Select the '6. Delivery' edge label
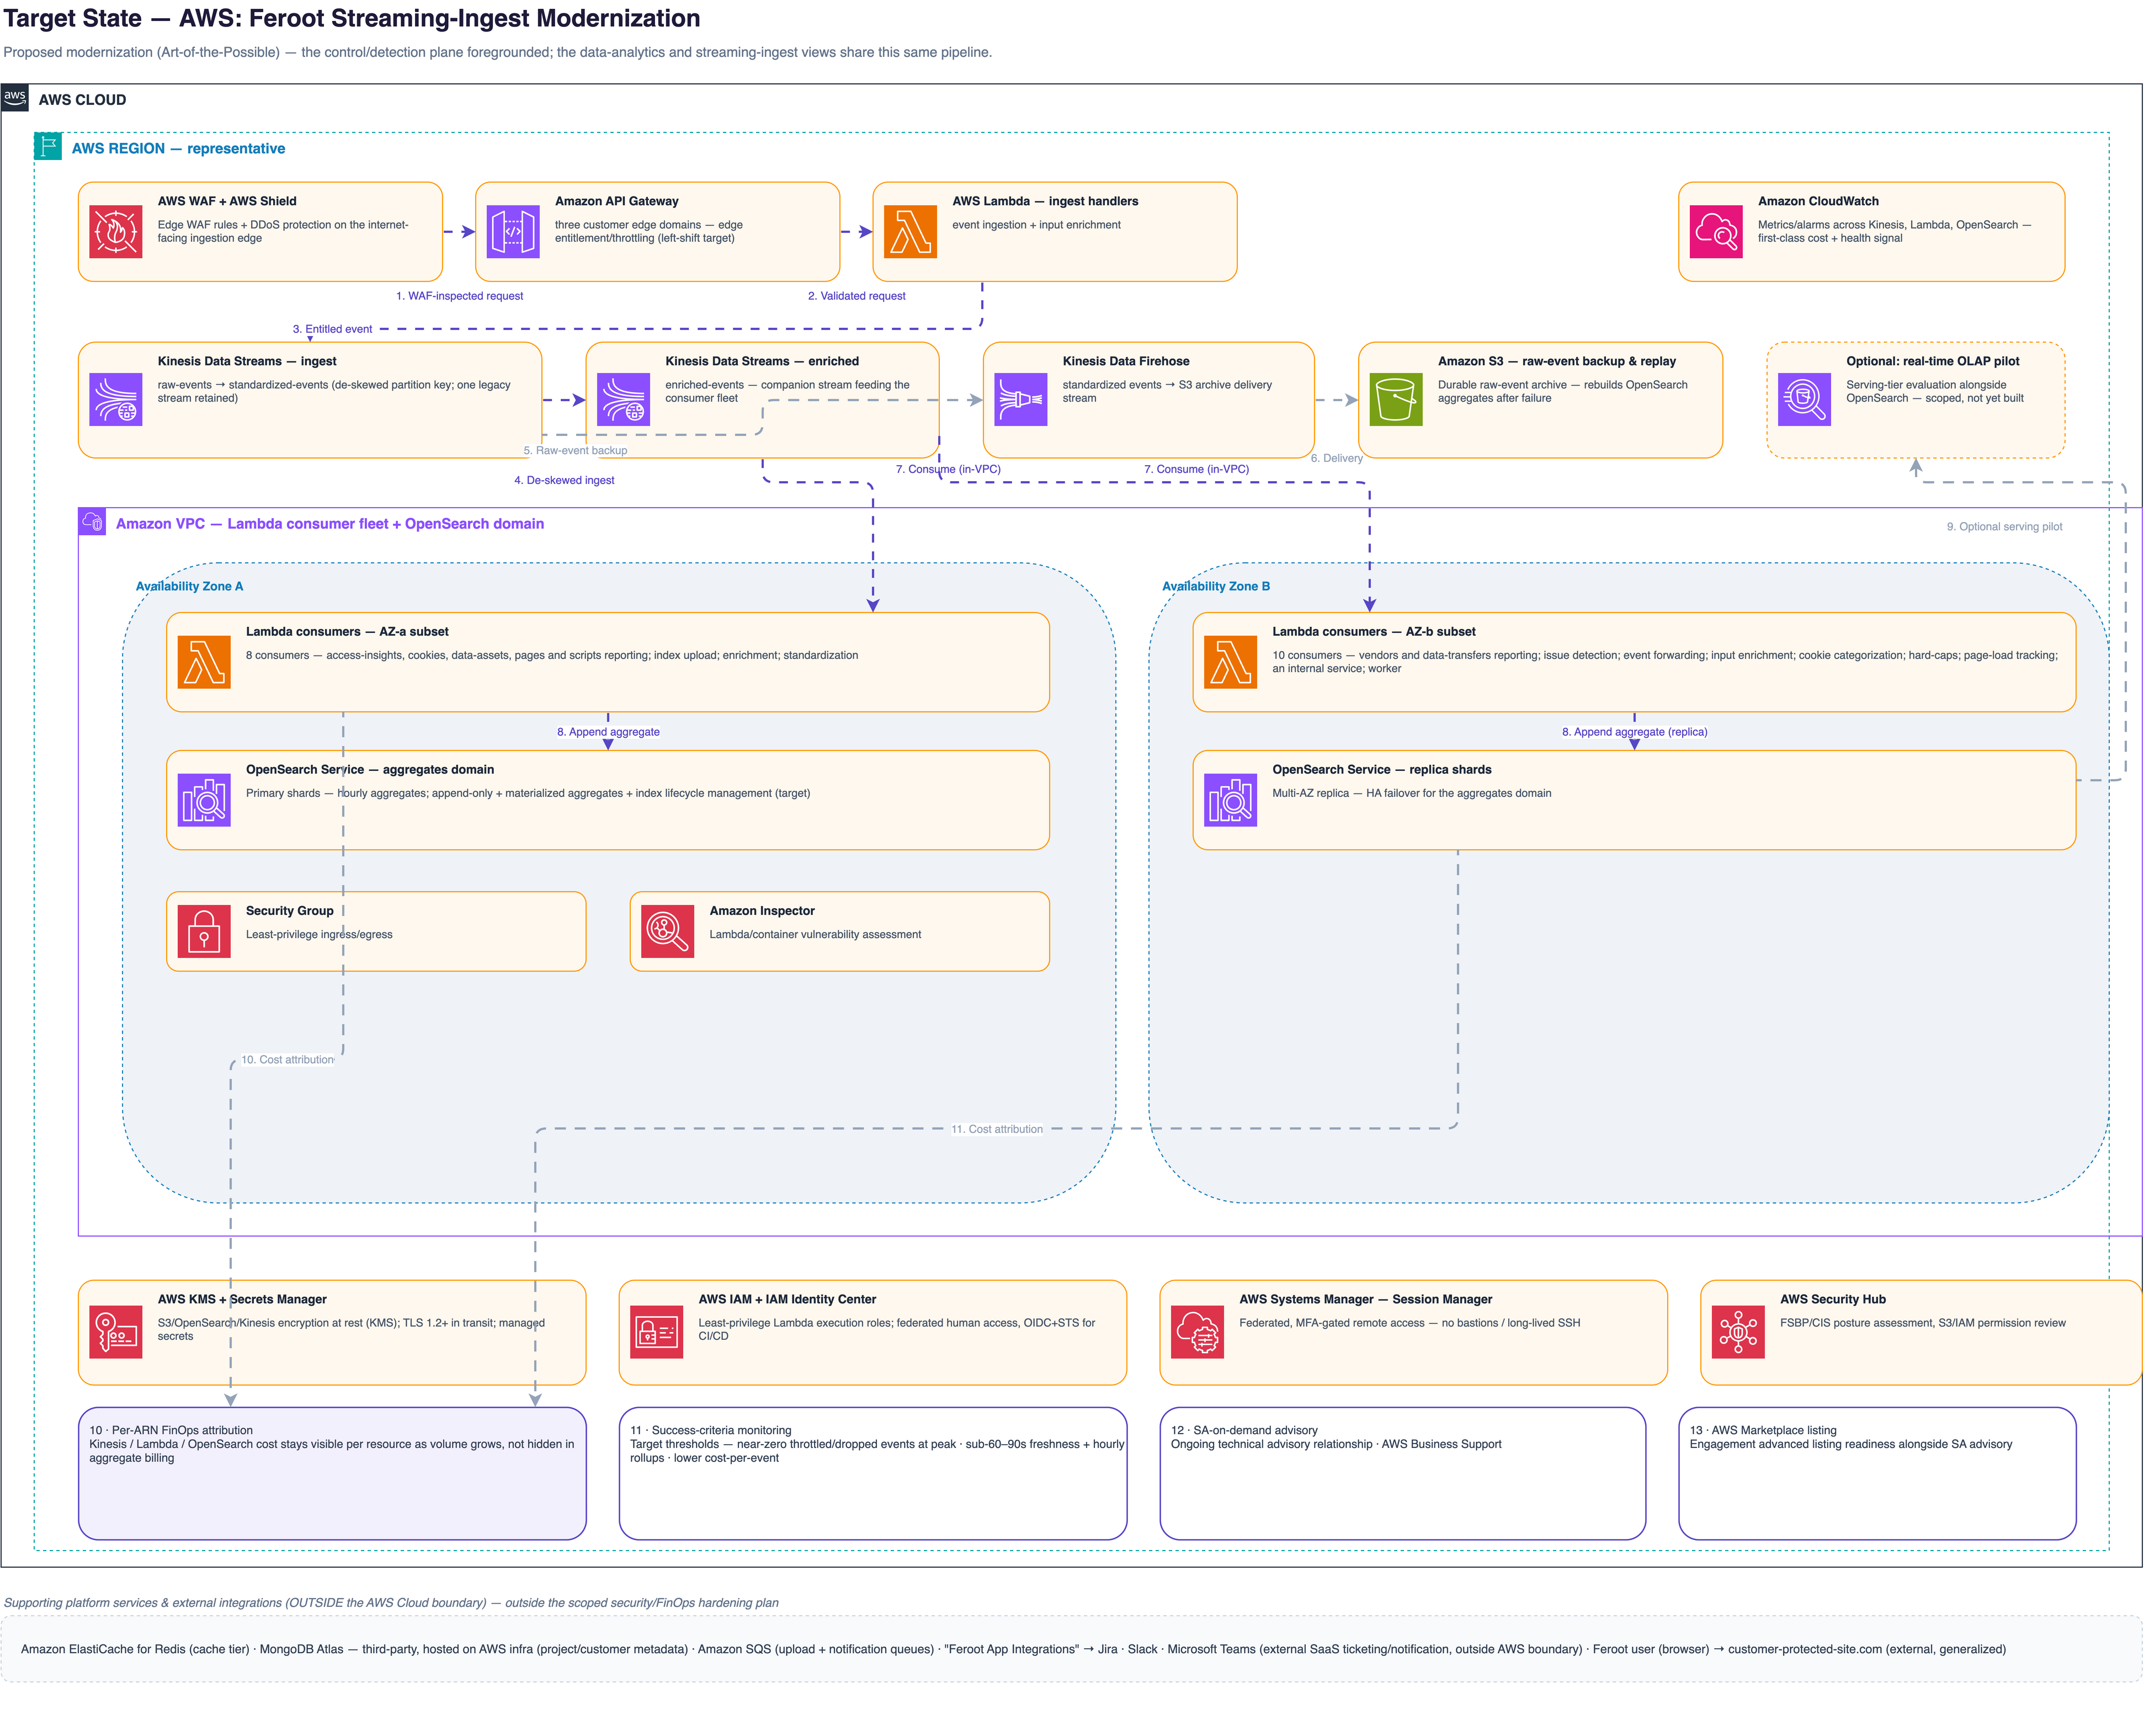The width and height of the screenshot is (2144, 1736). pyautogui.click(x=1337, y=458)
